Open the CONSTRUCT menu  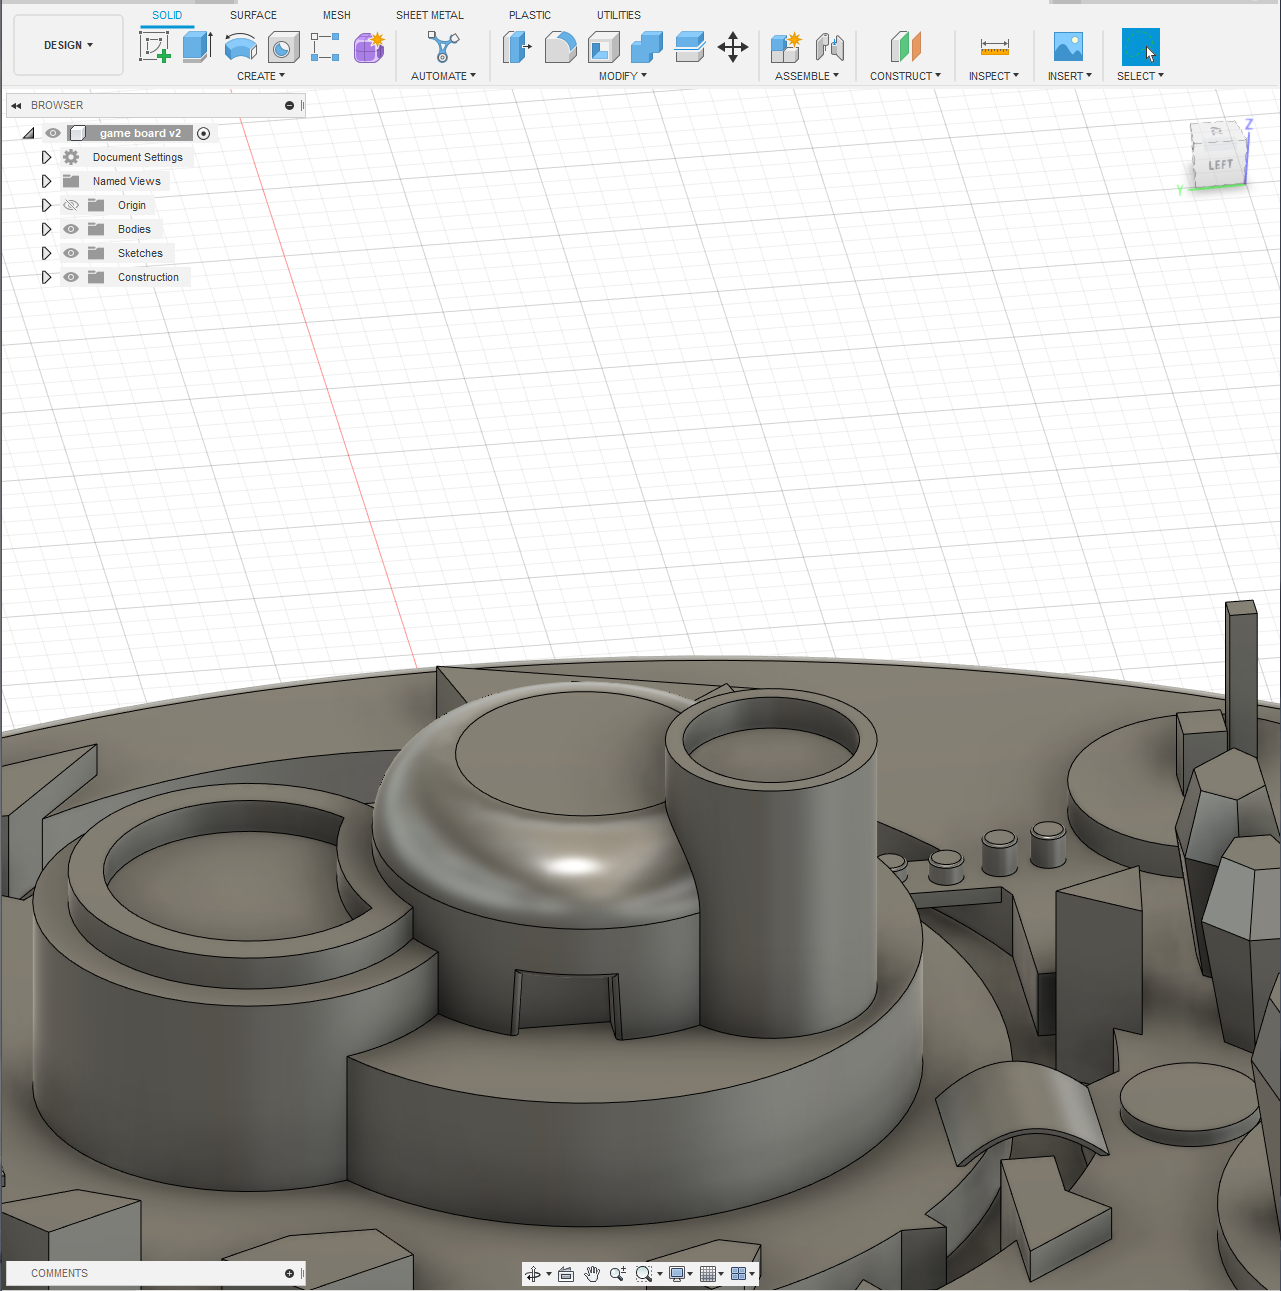[905, 76]
